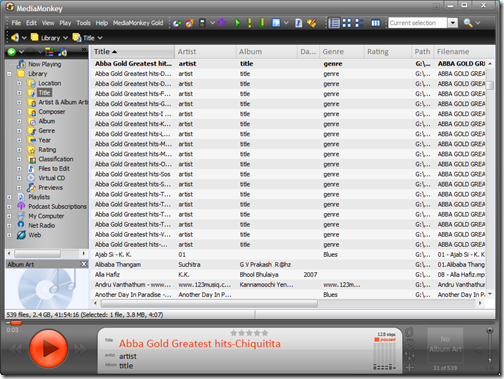The width and height of the screenshot is (504, 379).
Task: Select the Year tree item
Action: [x=45, y=140]
